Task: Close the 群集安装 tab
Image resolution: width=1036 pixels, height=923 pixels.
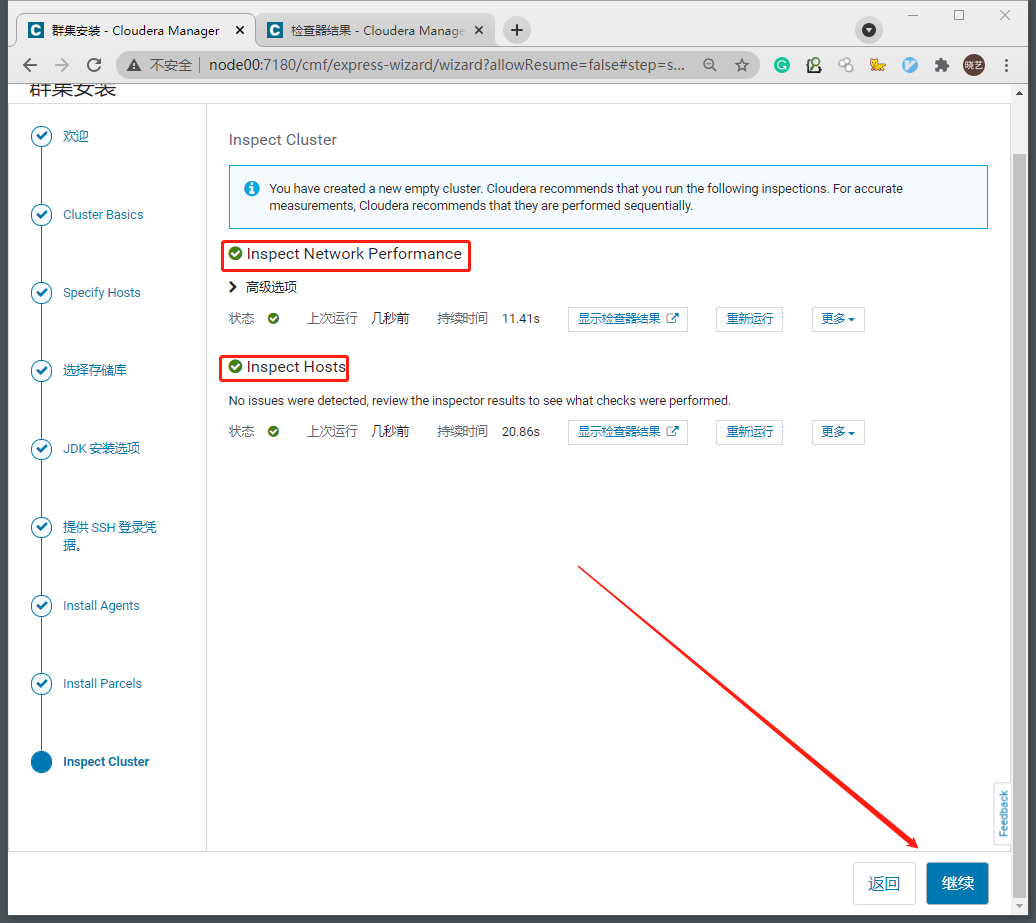Action: [x=240, y=30]
